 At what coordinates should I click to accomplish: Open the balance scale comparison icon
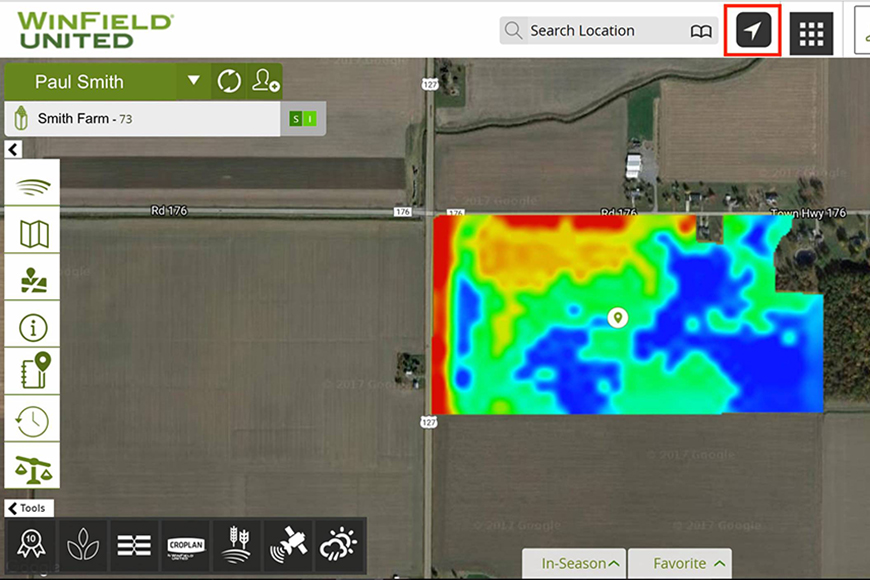click(33, 468)
